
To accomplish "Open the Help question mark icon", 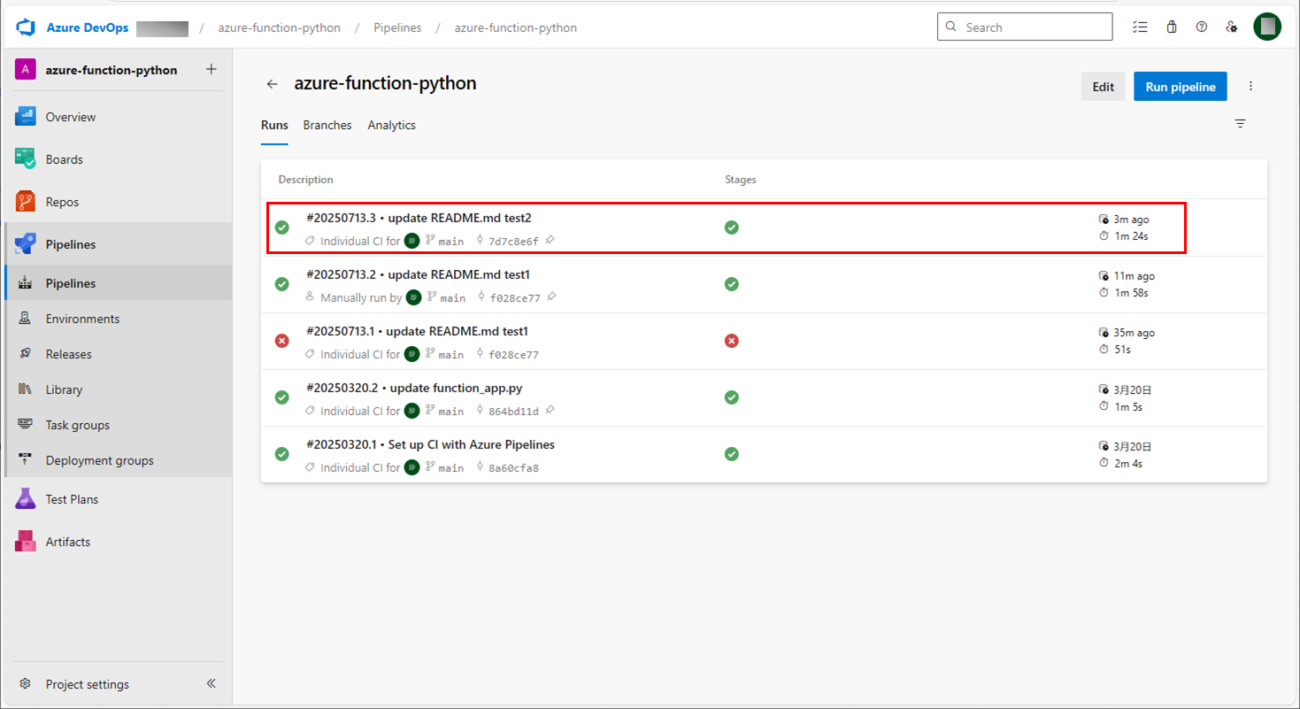I will (x=1201, y=27).
